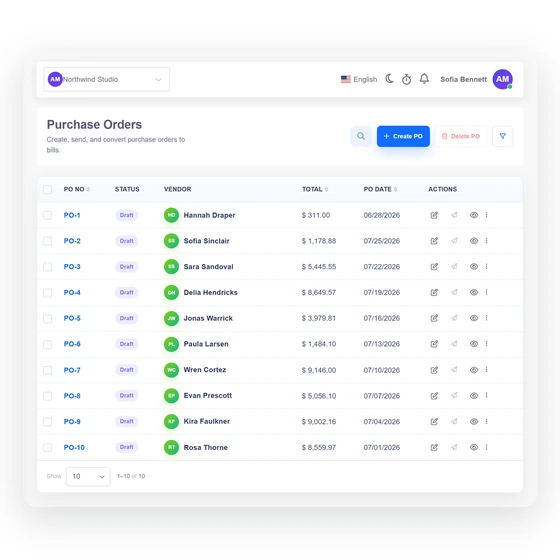Edit PO-2 Sofia Sinclair order
Viewport: 560px width, 560px height.
[434, 241]
